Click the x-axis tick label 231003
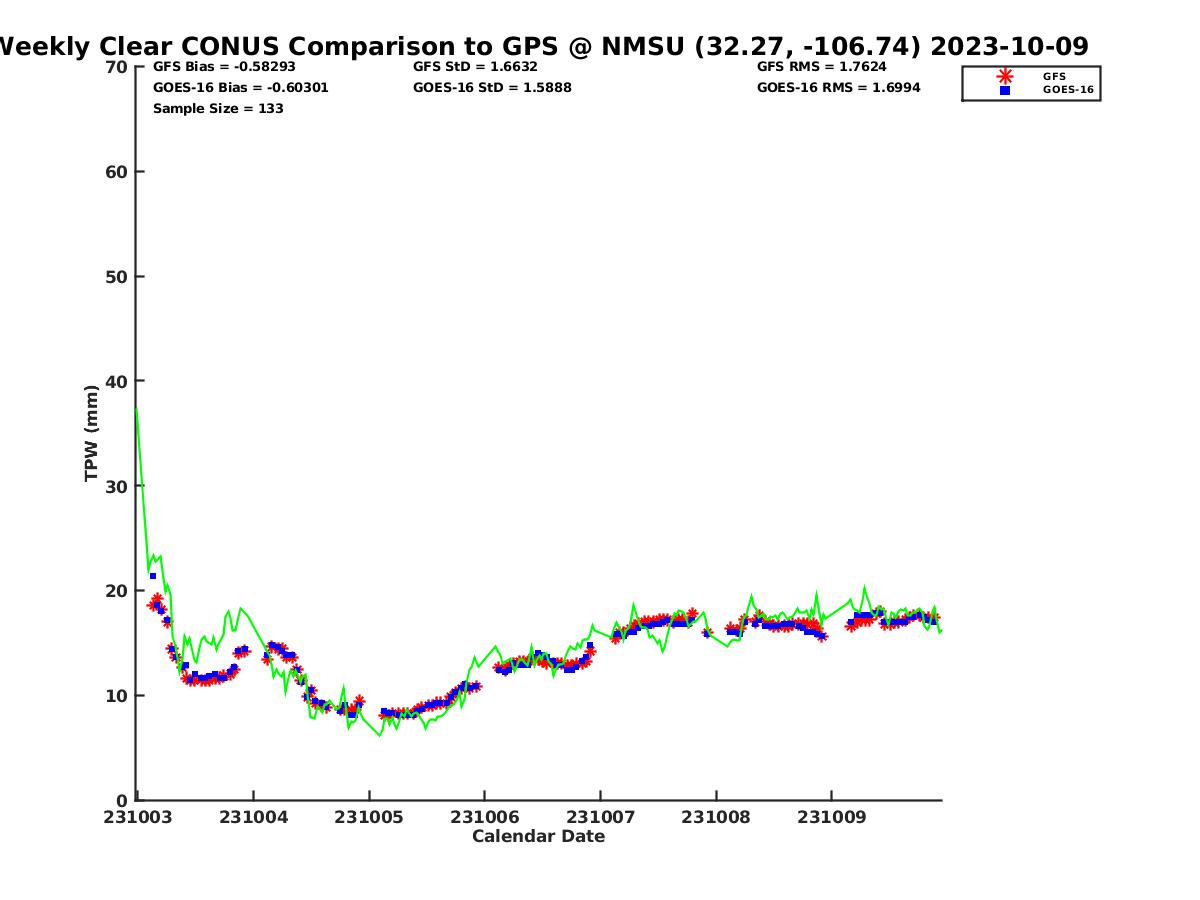 138,817
